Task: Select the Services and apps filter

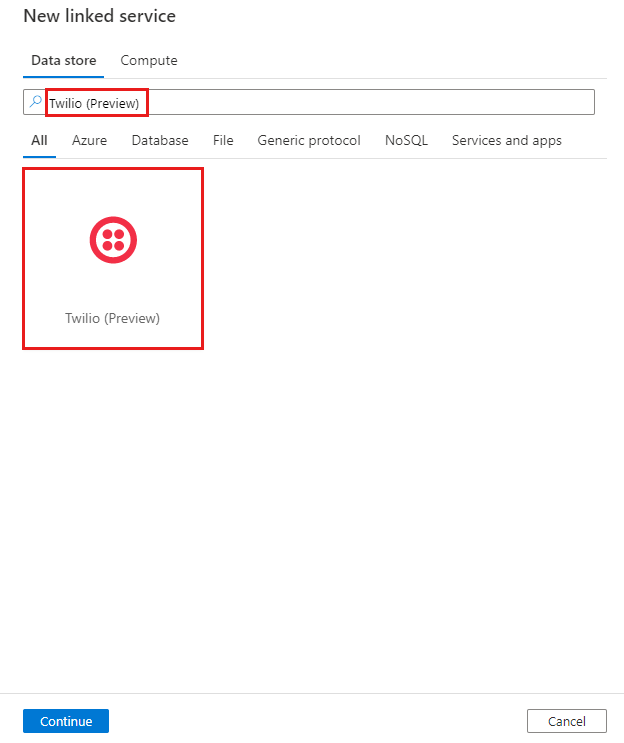Action: pos(507,141)
